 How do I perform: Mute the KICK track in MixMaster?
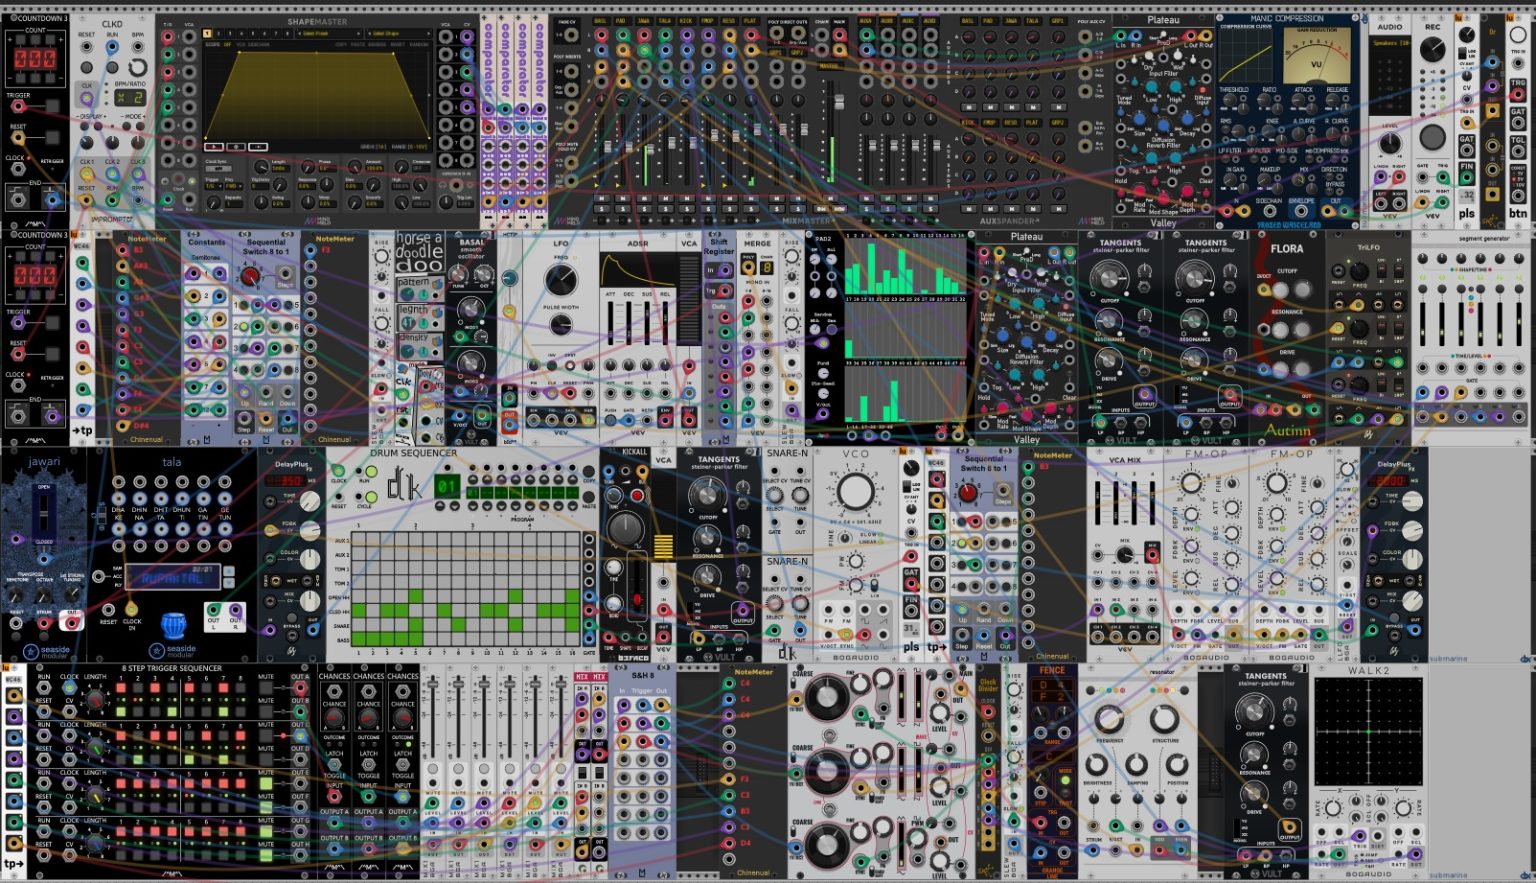coord(687,198)
